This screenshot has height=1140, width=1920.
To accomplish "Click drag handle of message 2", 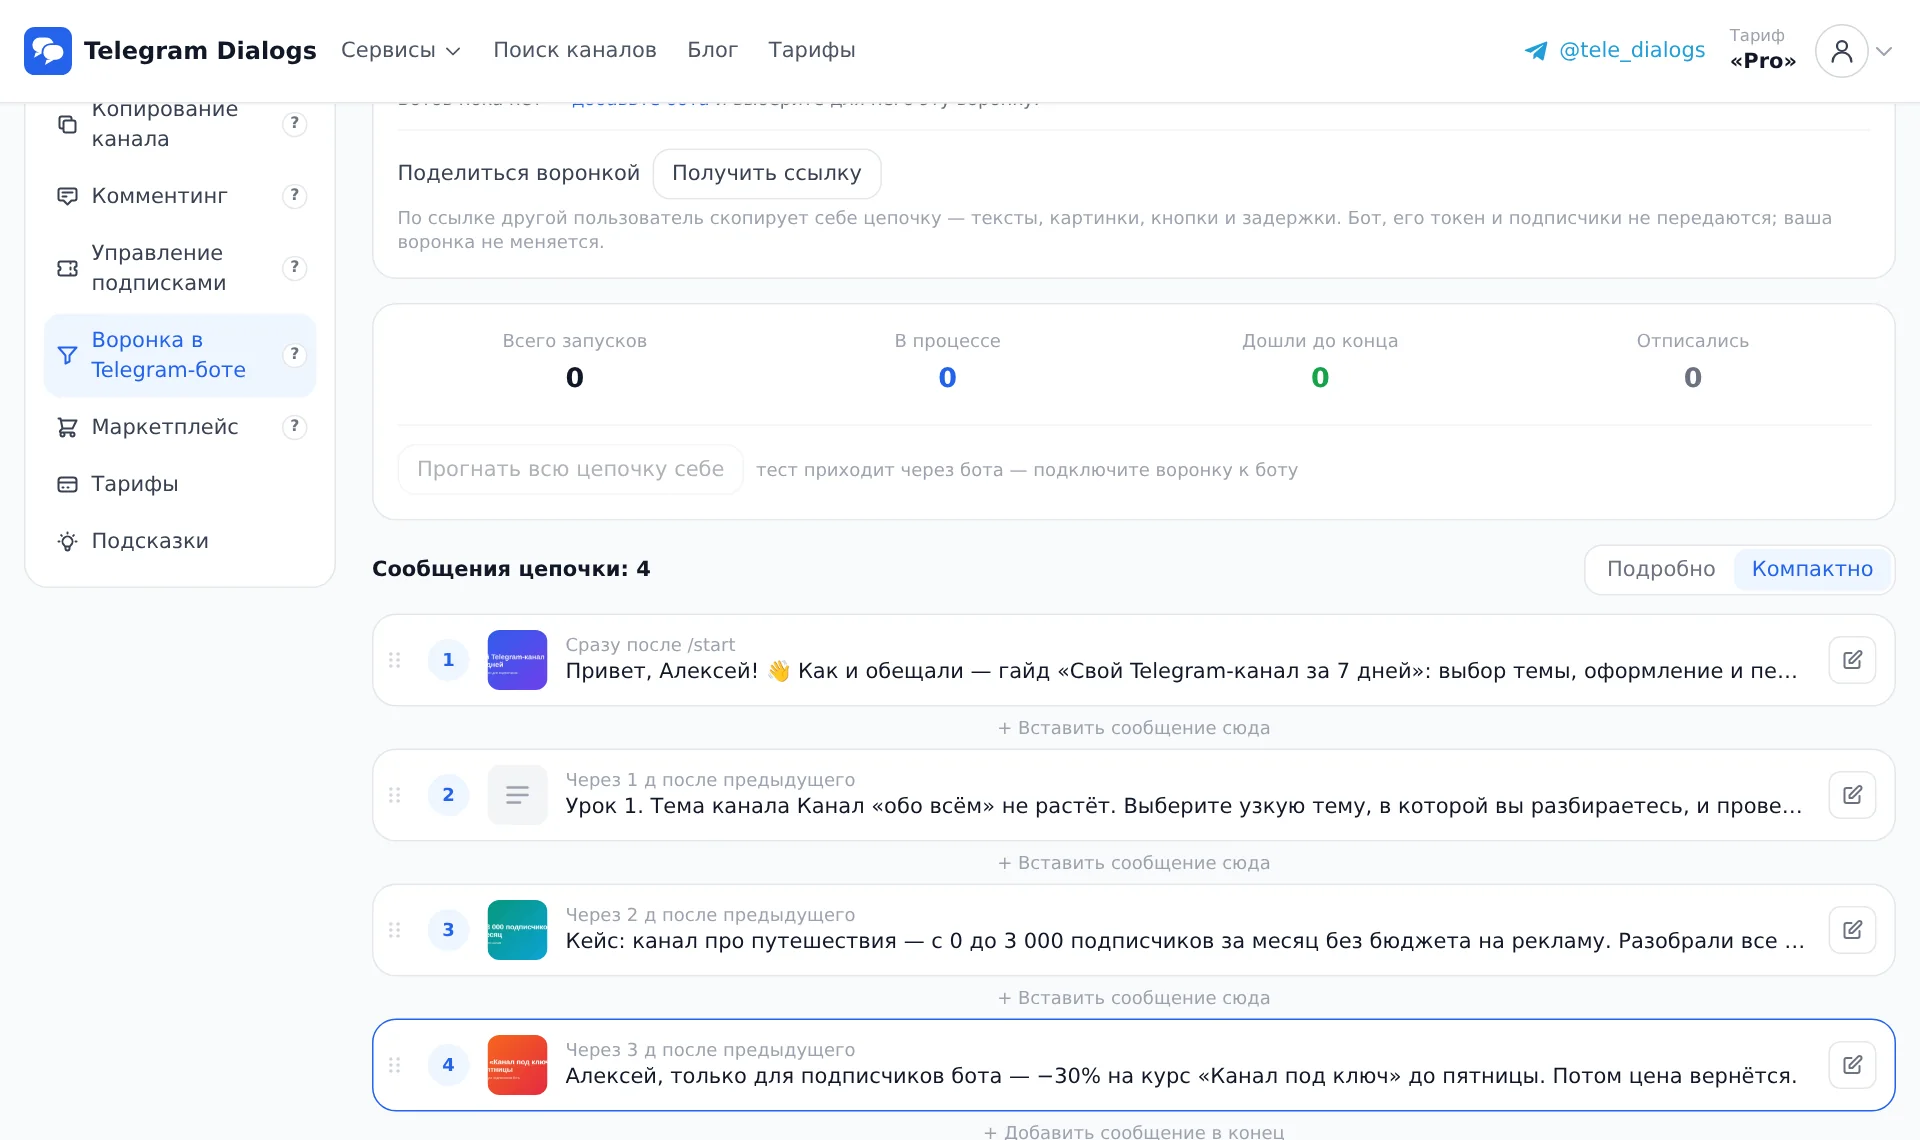I will pos(395,795).
